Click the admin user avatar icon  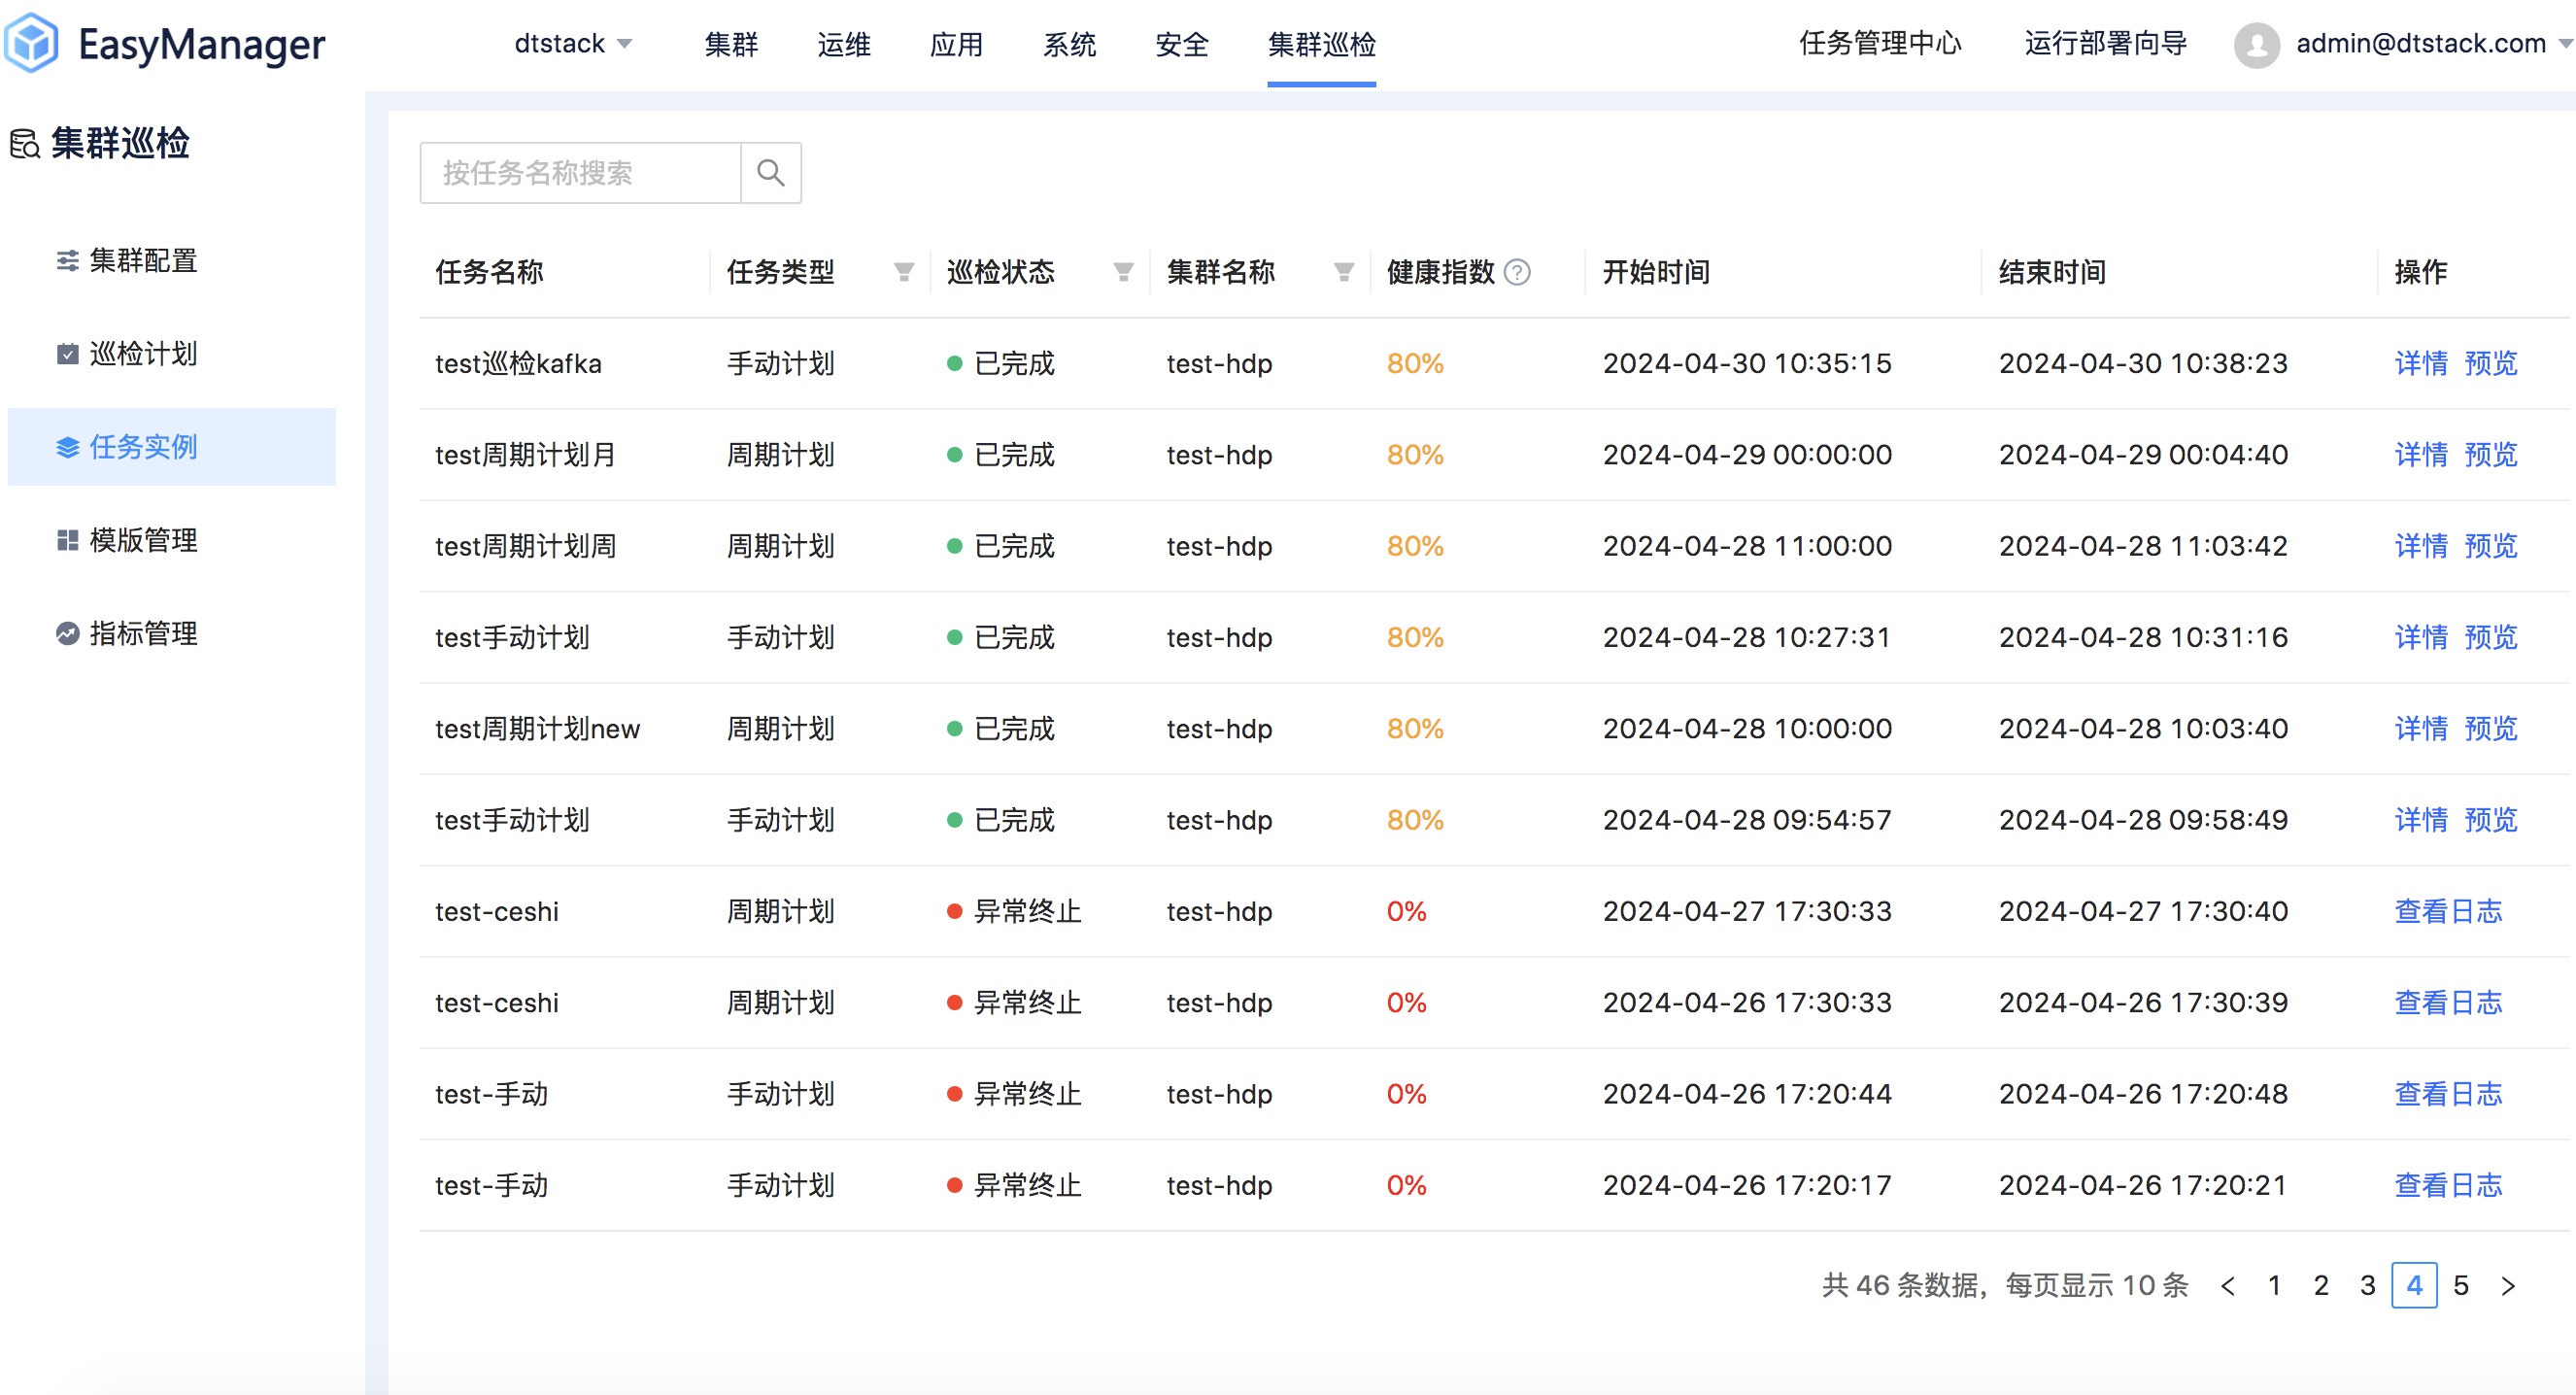(x=2256, y=44)
